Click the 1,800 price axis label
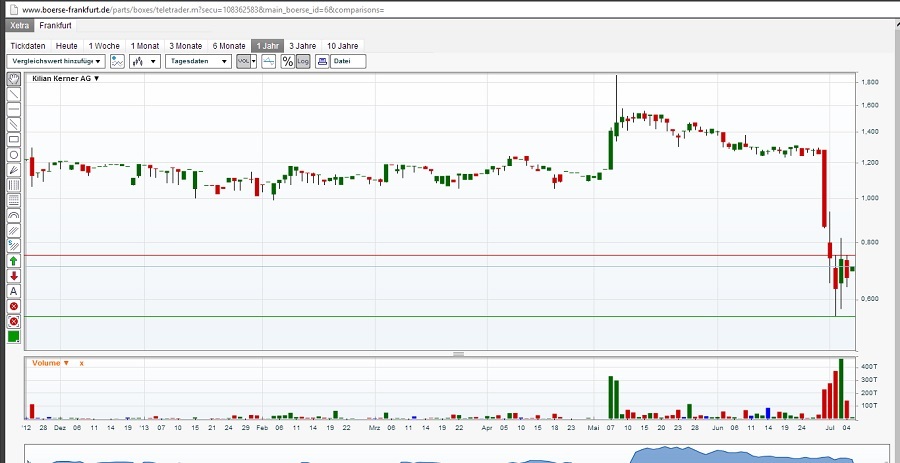This screenshot has width=900, height=463. [870, 83]
